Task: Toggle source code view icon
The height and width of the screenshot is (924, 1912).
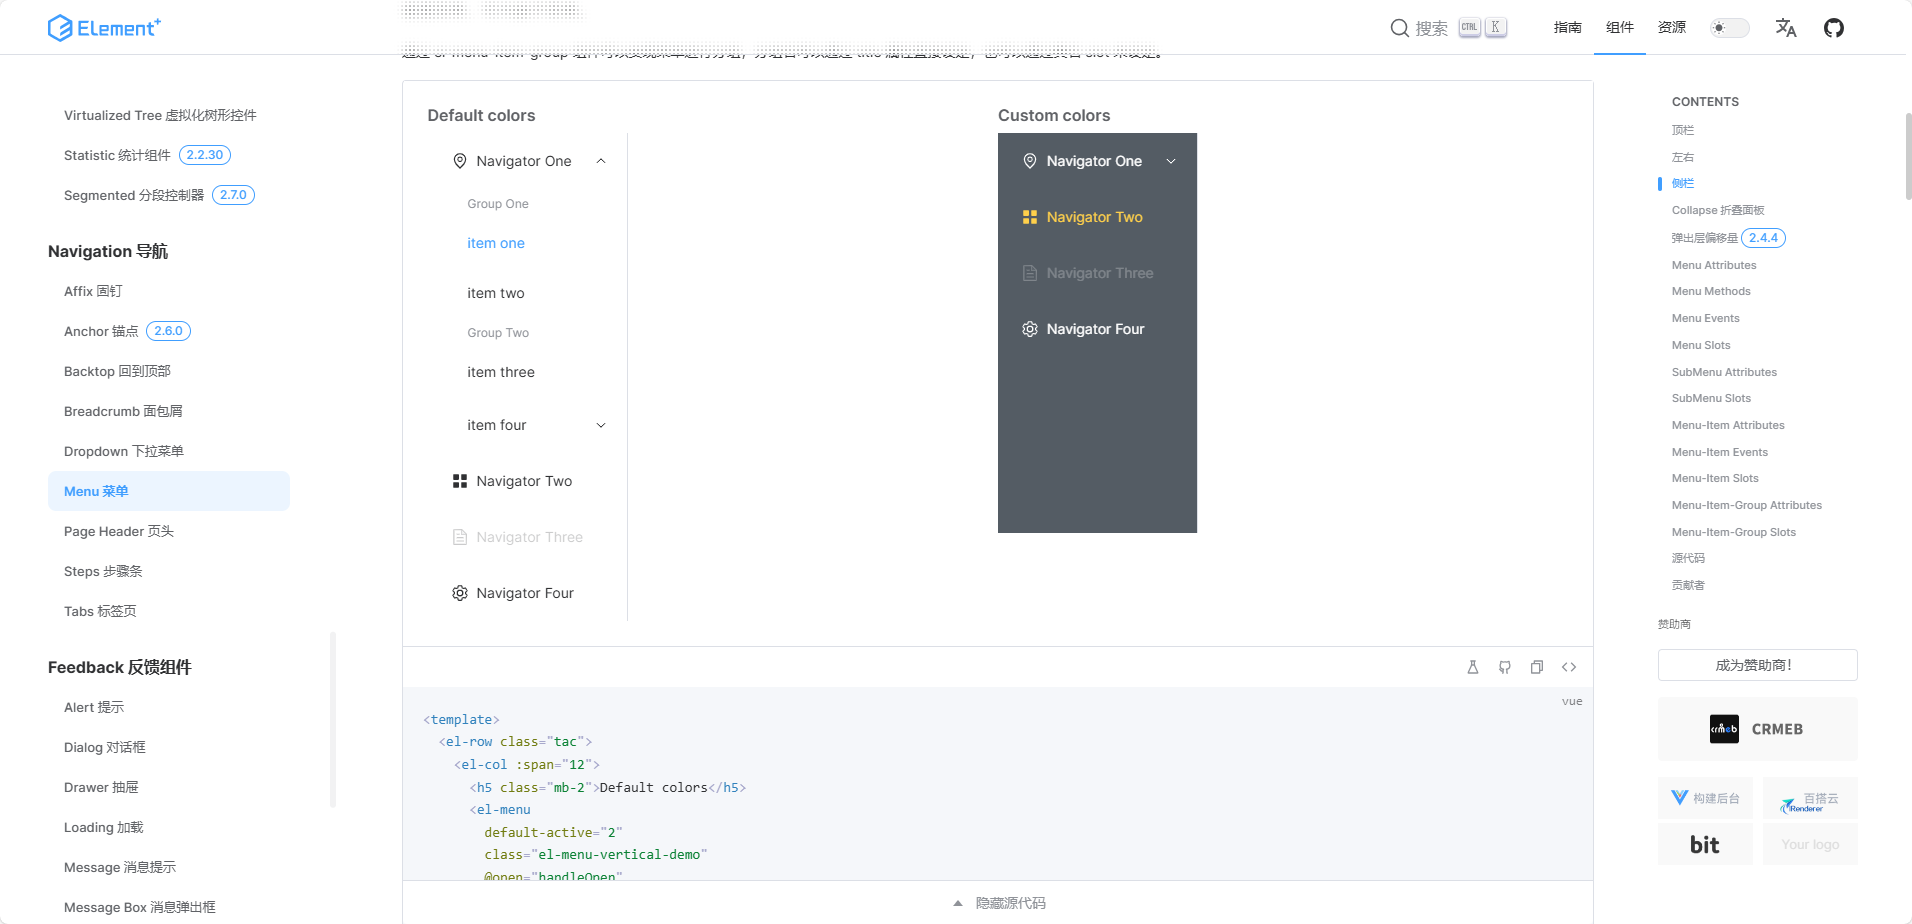Action: [x=1569, y=667]
